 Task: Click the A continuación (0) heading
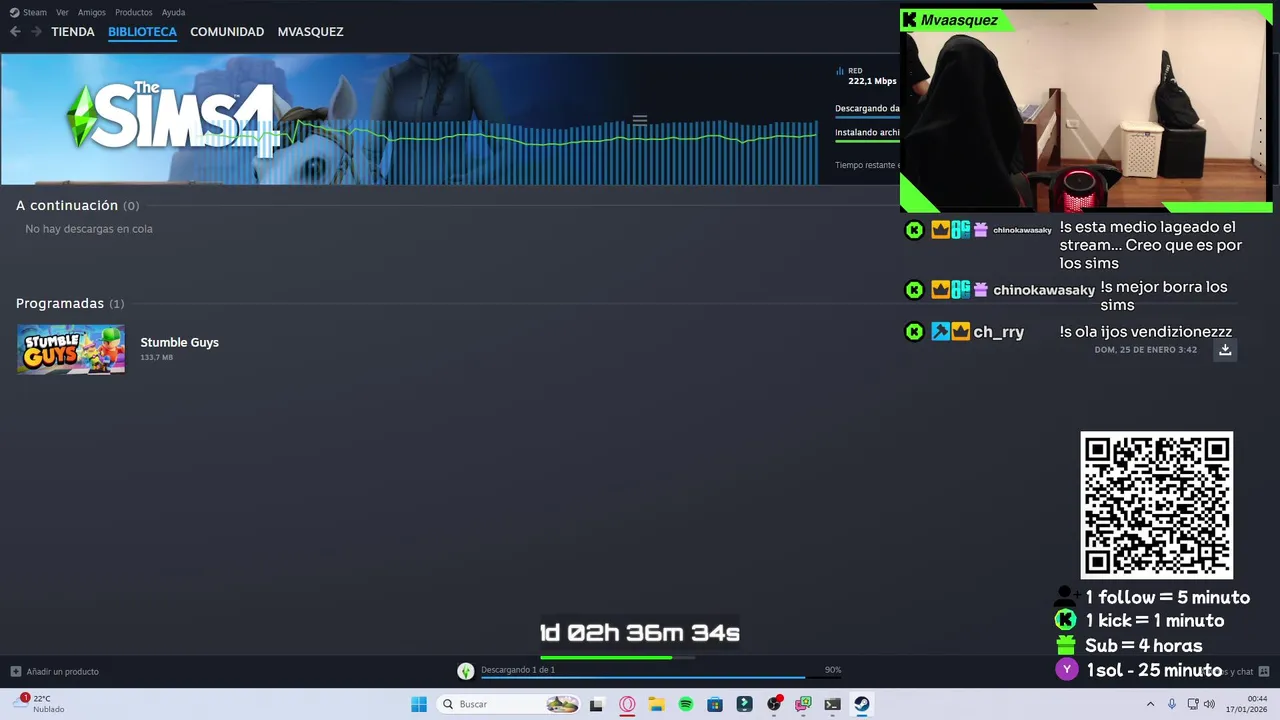pos(77,205)
